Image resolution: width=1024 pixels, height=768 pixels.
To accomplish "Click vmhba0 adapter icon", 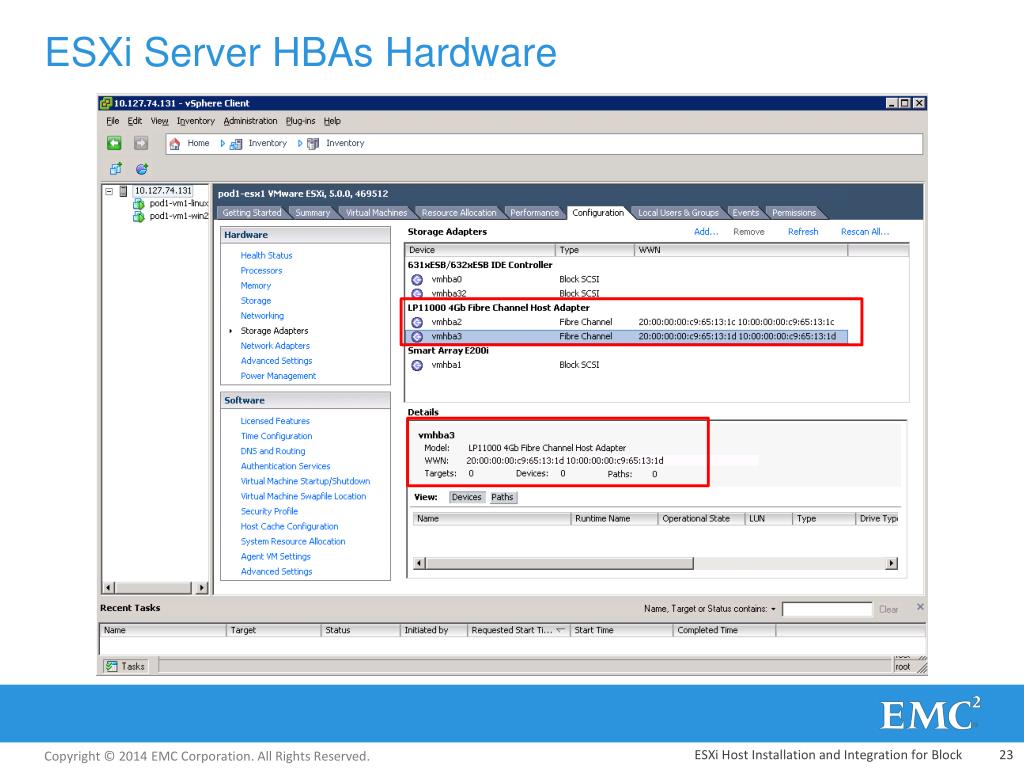I will (x=417, y=280).
